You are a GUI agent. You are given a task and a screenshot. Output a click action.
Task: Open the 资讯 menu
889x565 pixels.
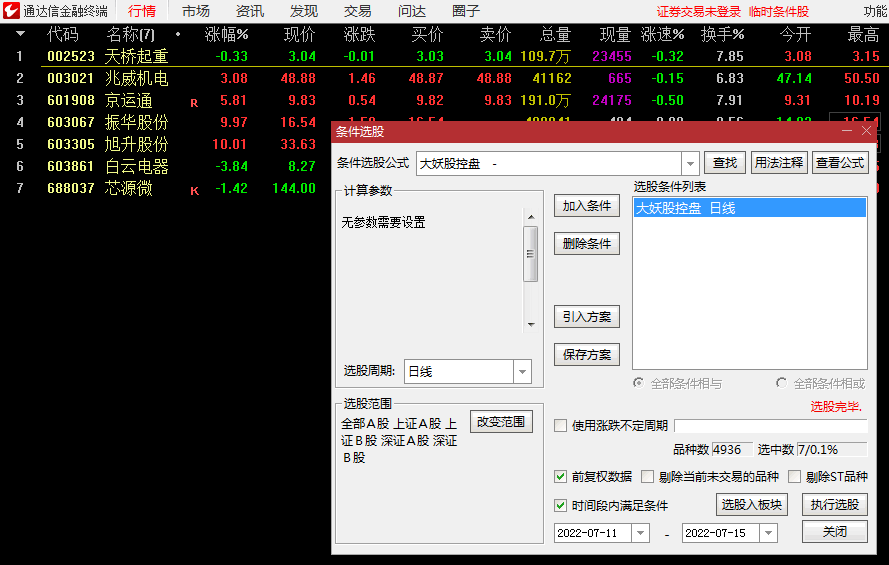point(249,11)
